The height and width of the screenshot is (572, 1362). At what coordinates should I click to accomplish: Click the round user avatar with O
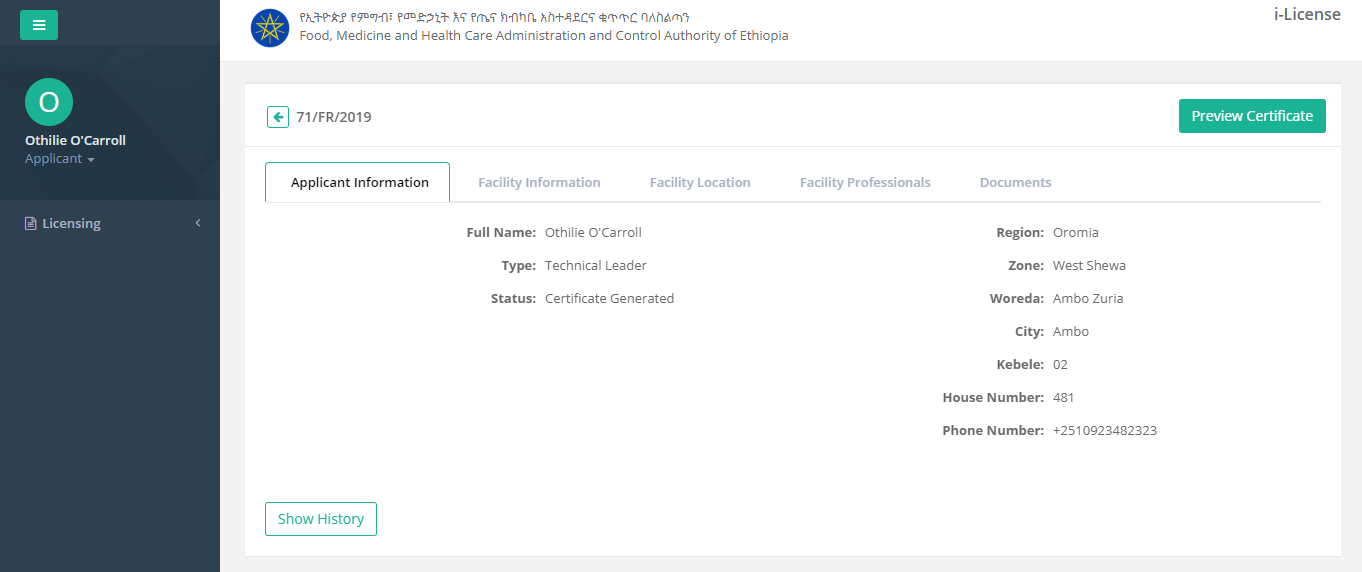[x=49, y=102]
